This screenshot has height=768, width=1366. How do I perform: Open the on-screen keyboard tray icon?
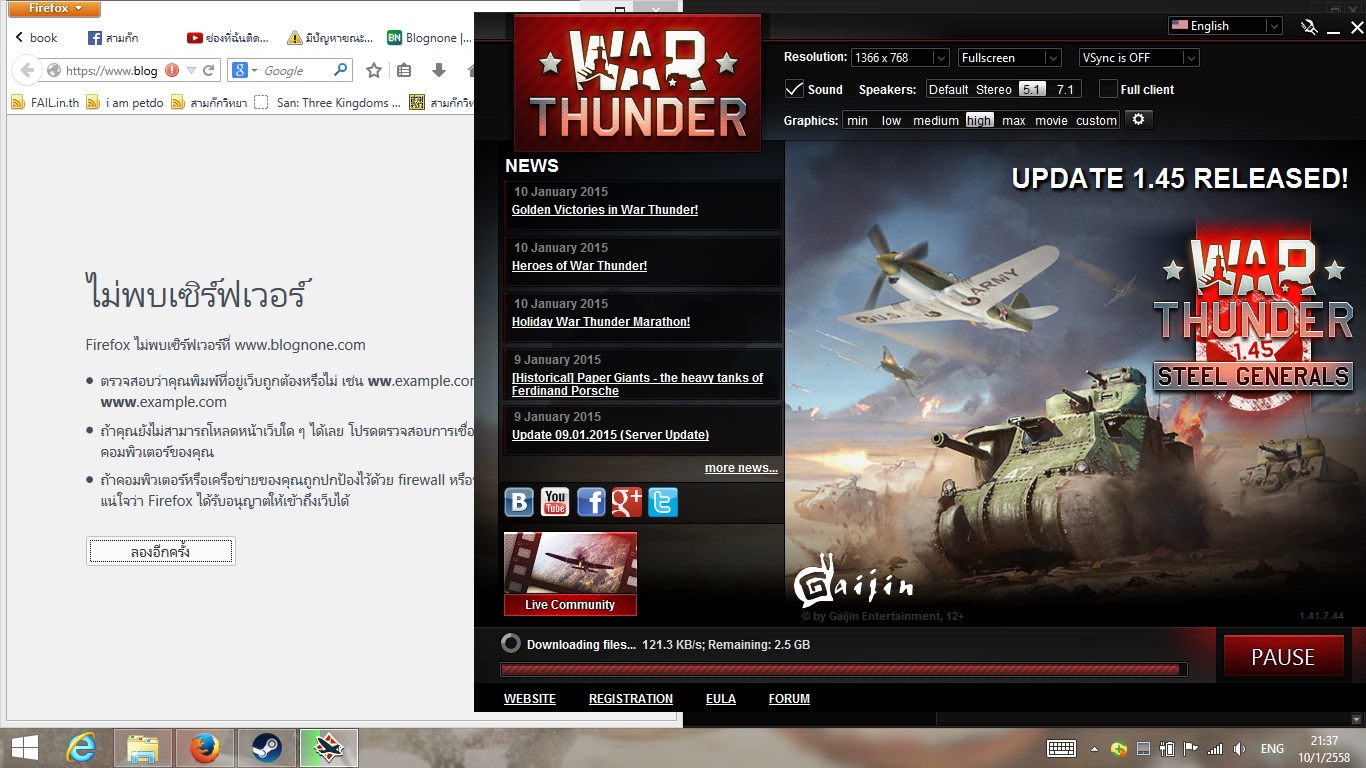1061,749
